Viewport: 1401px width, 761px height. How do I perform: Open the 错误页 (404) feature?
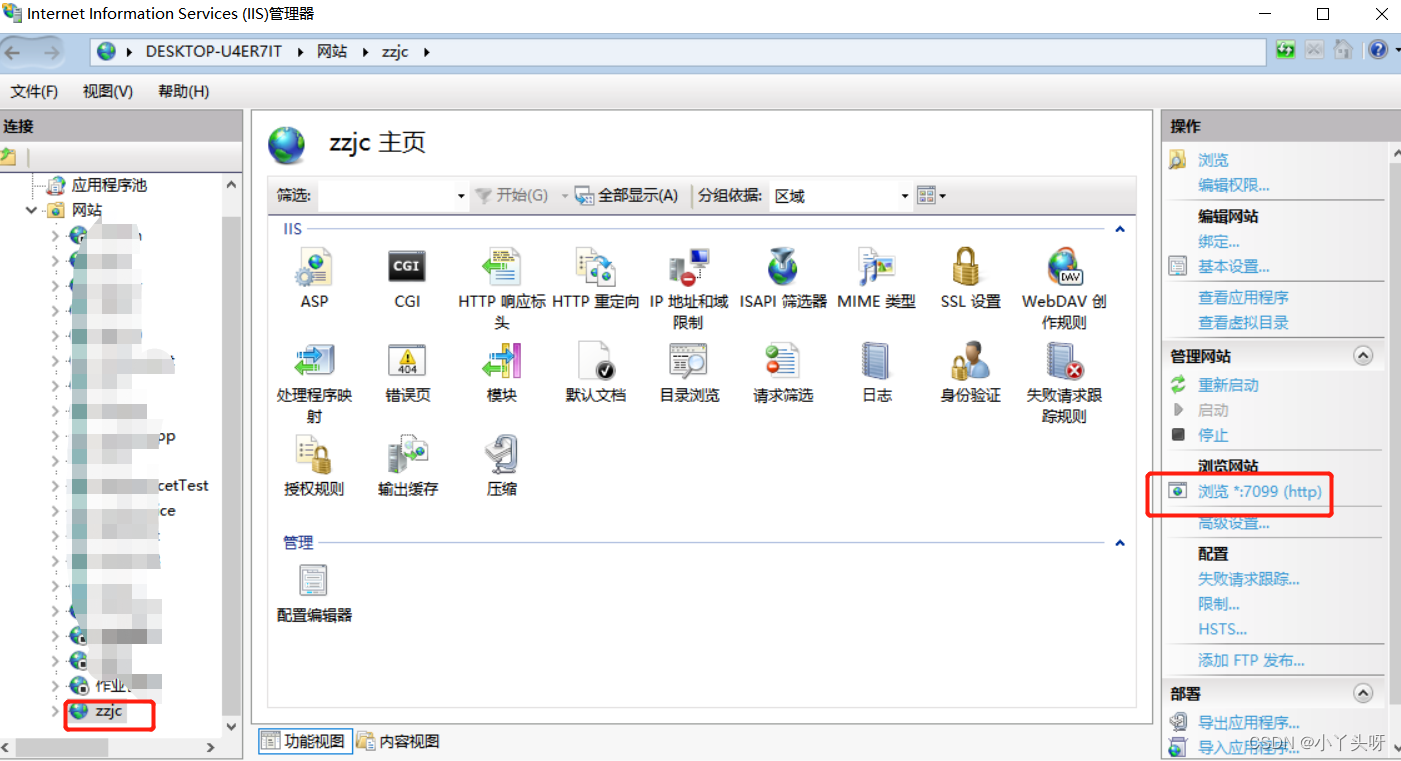pos(407,373)
